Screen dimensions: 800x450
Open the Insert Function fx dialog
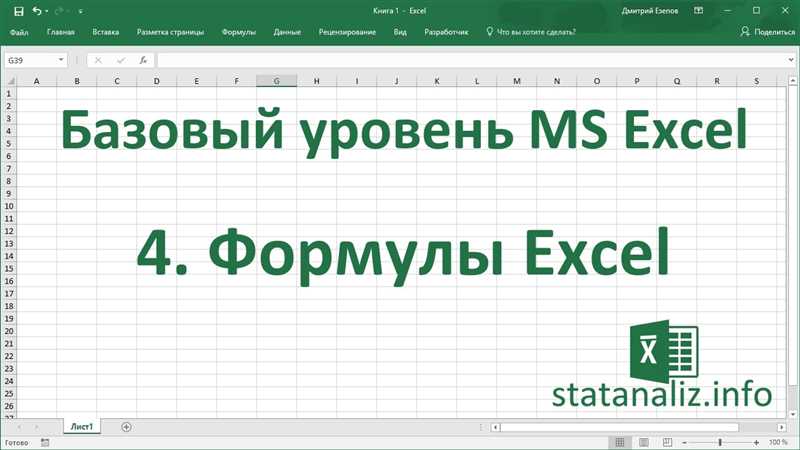(143, 60)
